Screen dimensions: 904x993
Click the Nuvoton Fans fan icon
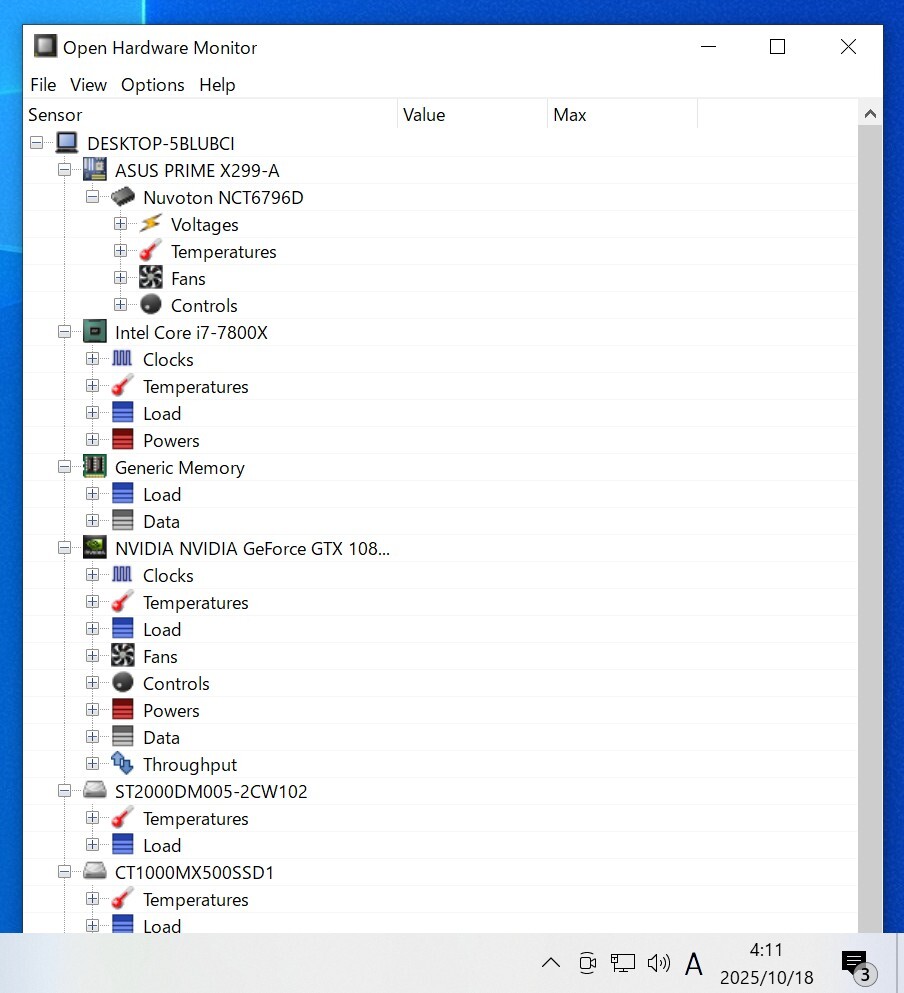pyautogui.click(x=151, y=277)
